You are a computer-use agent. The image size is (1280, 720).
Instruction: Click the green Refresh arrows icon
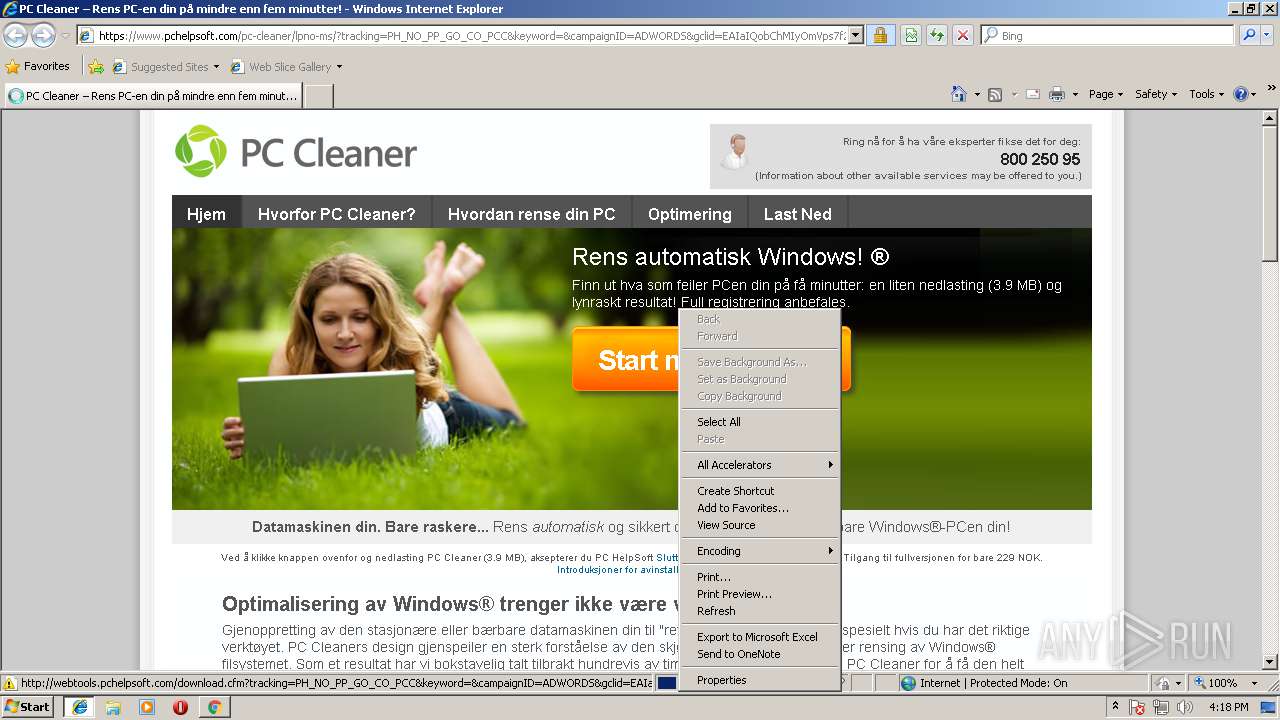(x=937, y=35)
